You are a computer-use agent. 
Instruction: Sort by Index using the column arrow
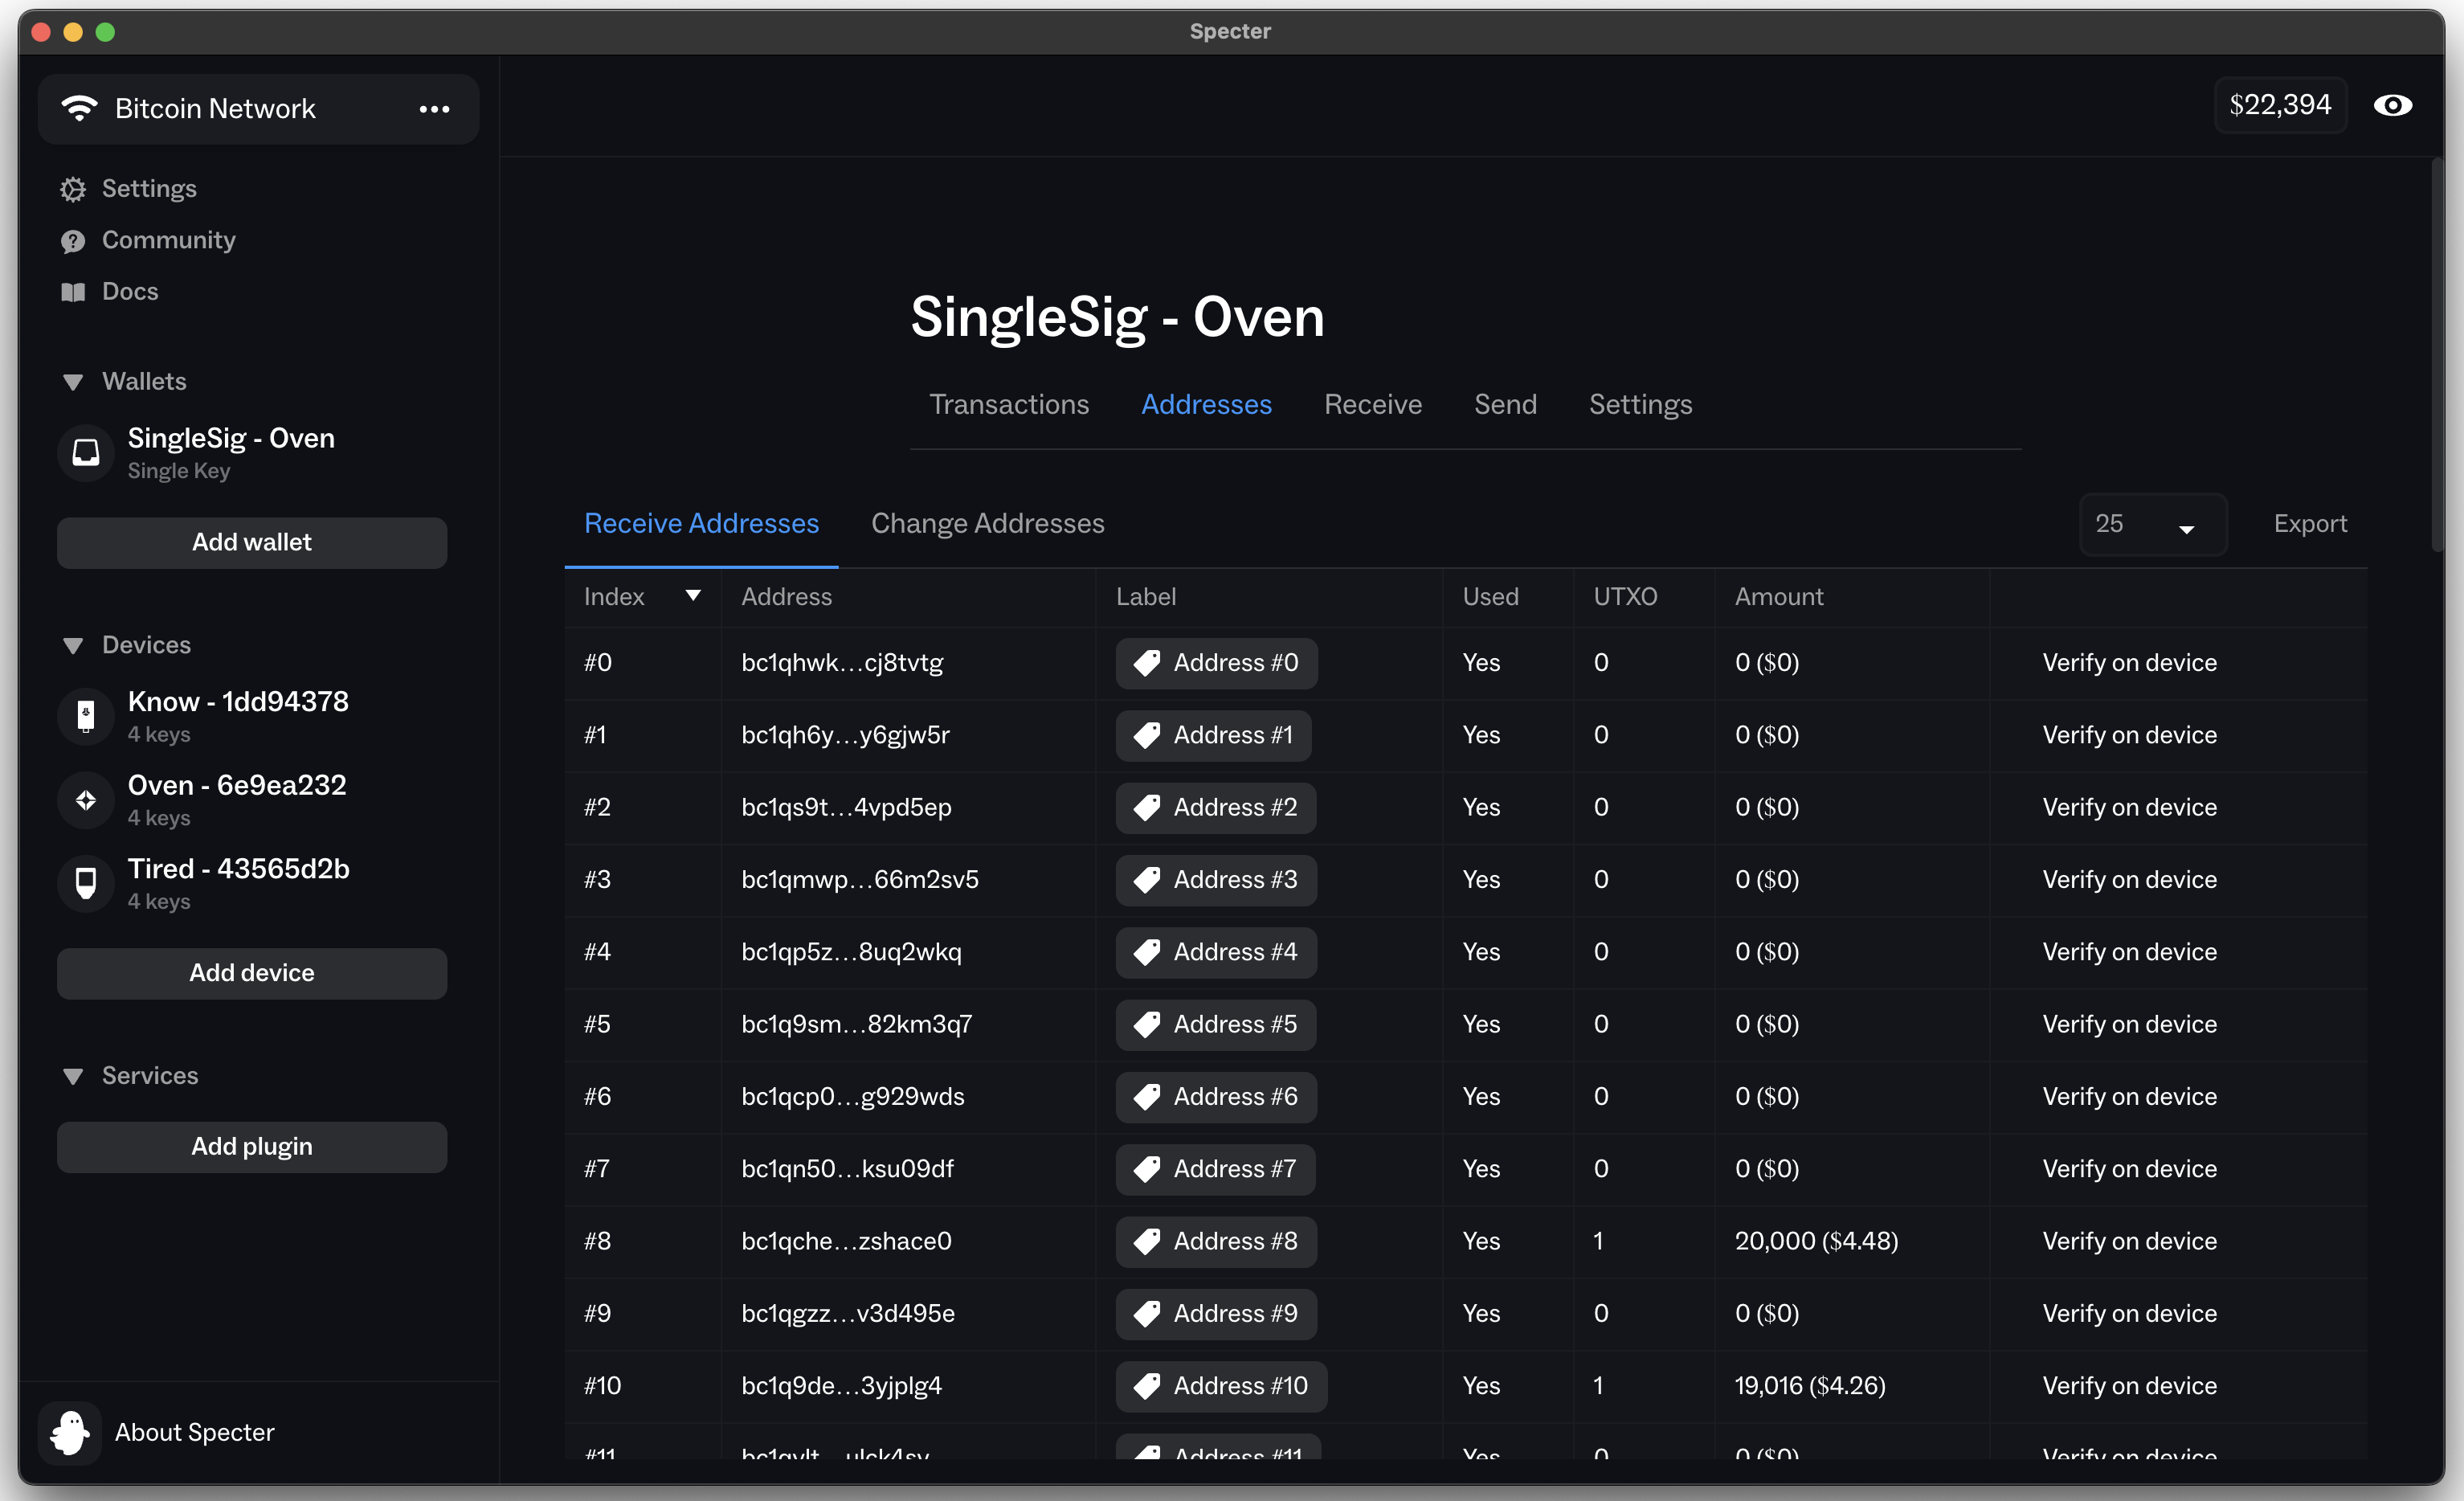tap(693, 596)
